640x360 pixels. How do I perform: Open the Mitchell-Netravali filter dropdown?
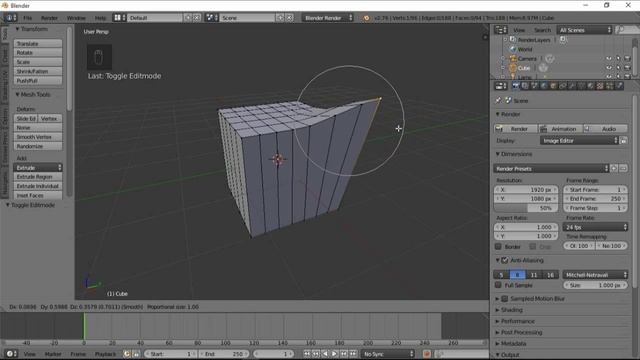point(595,275)
